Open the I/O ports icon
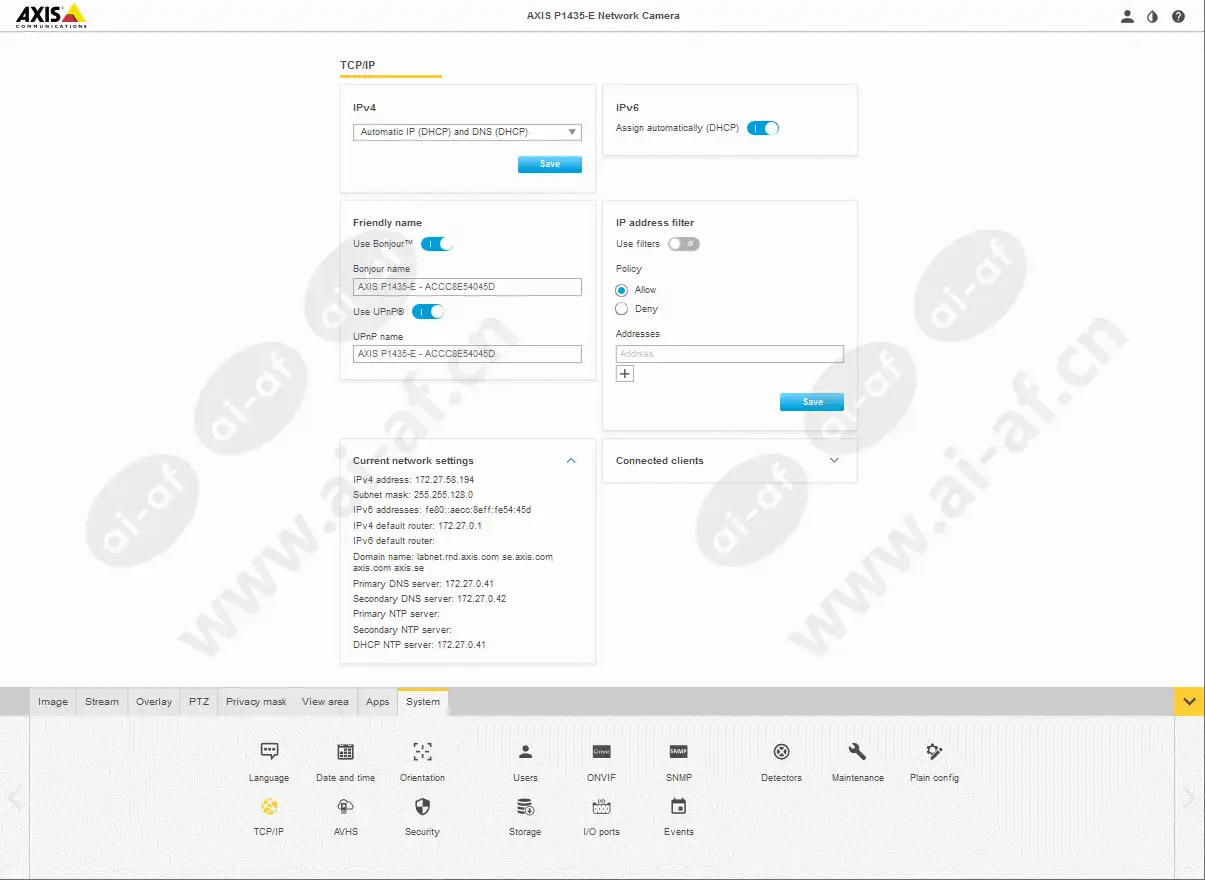The image size is (1205, 880). 601,806
